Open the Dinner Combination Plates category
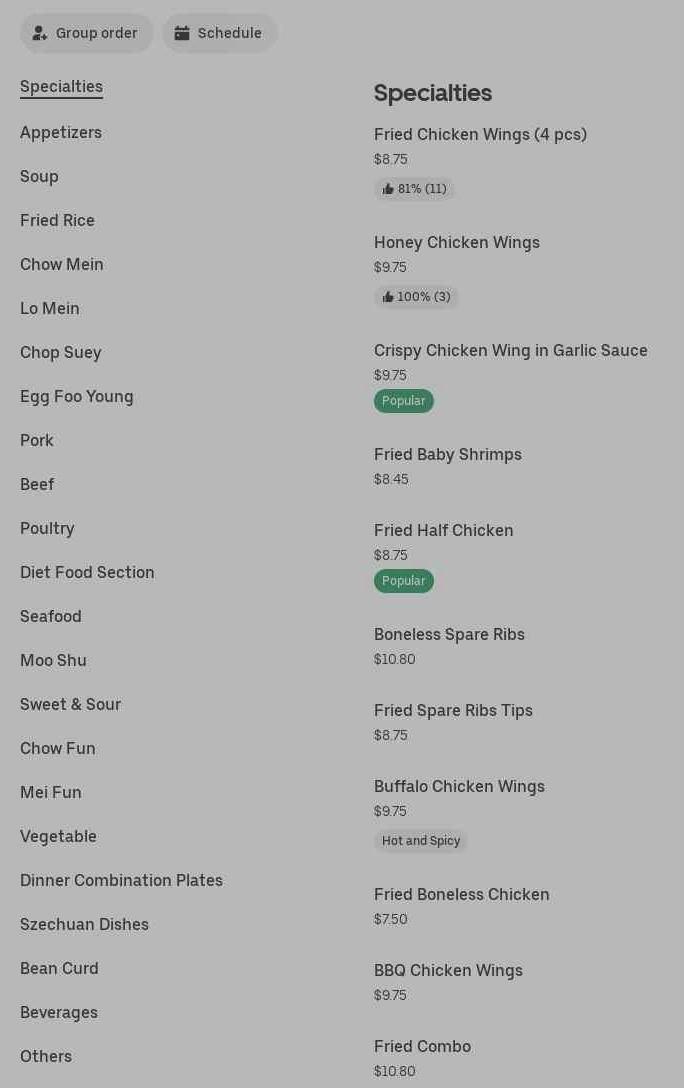 tap(121, 880)
